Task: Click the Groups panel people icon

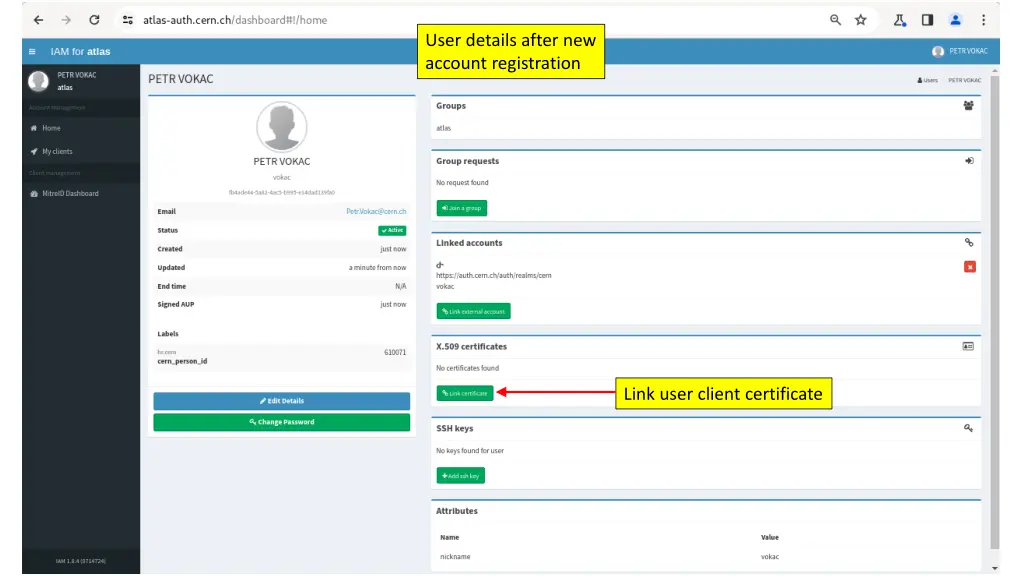Action: (x=968, y=106)
